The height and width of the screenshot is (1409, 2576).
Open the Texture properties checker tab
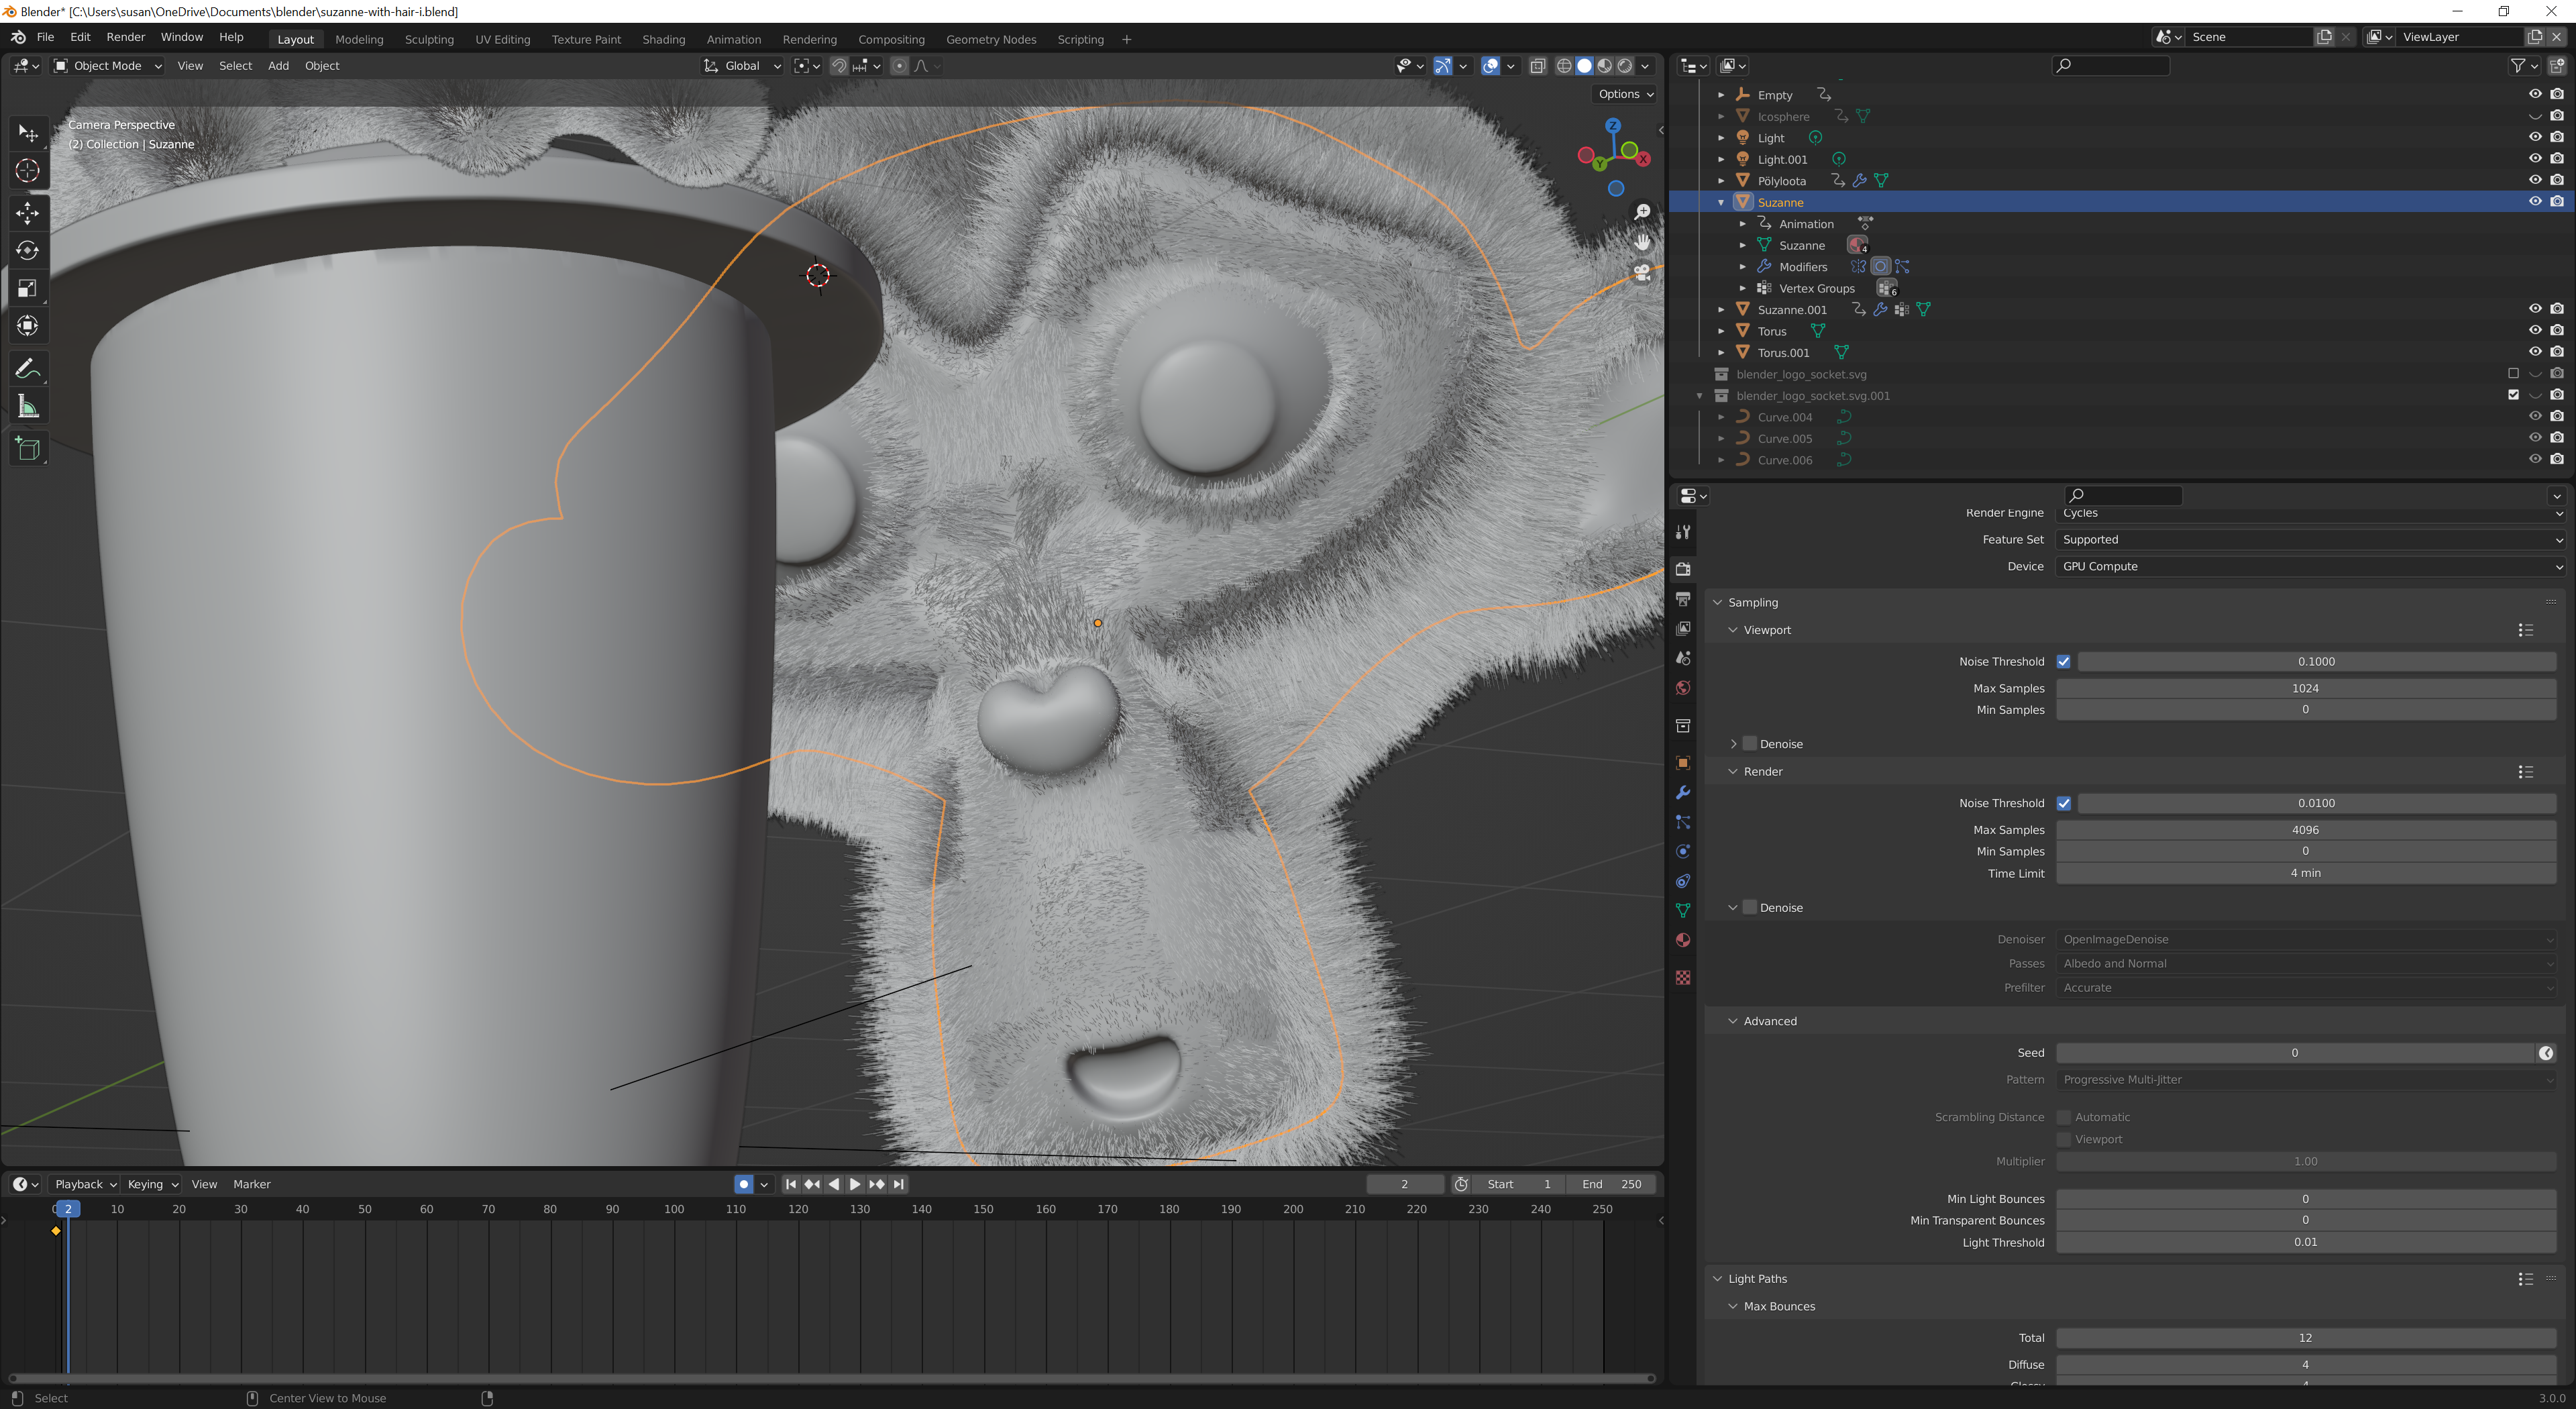[1683, 977]
